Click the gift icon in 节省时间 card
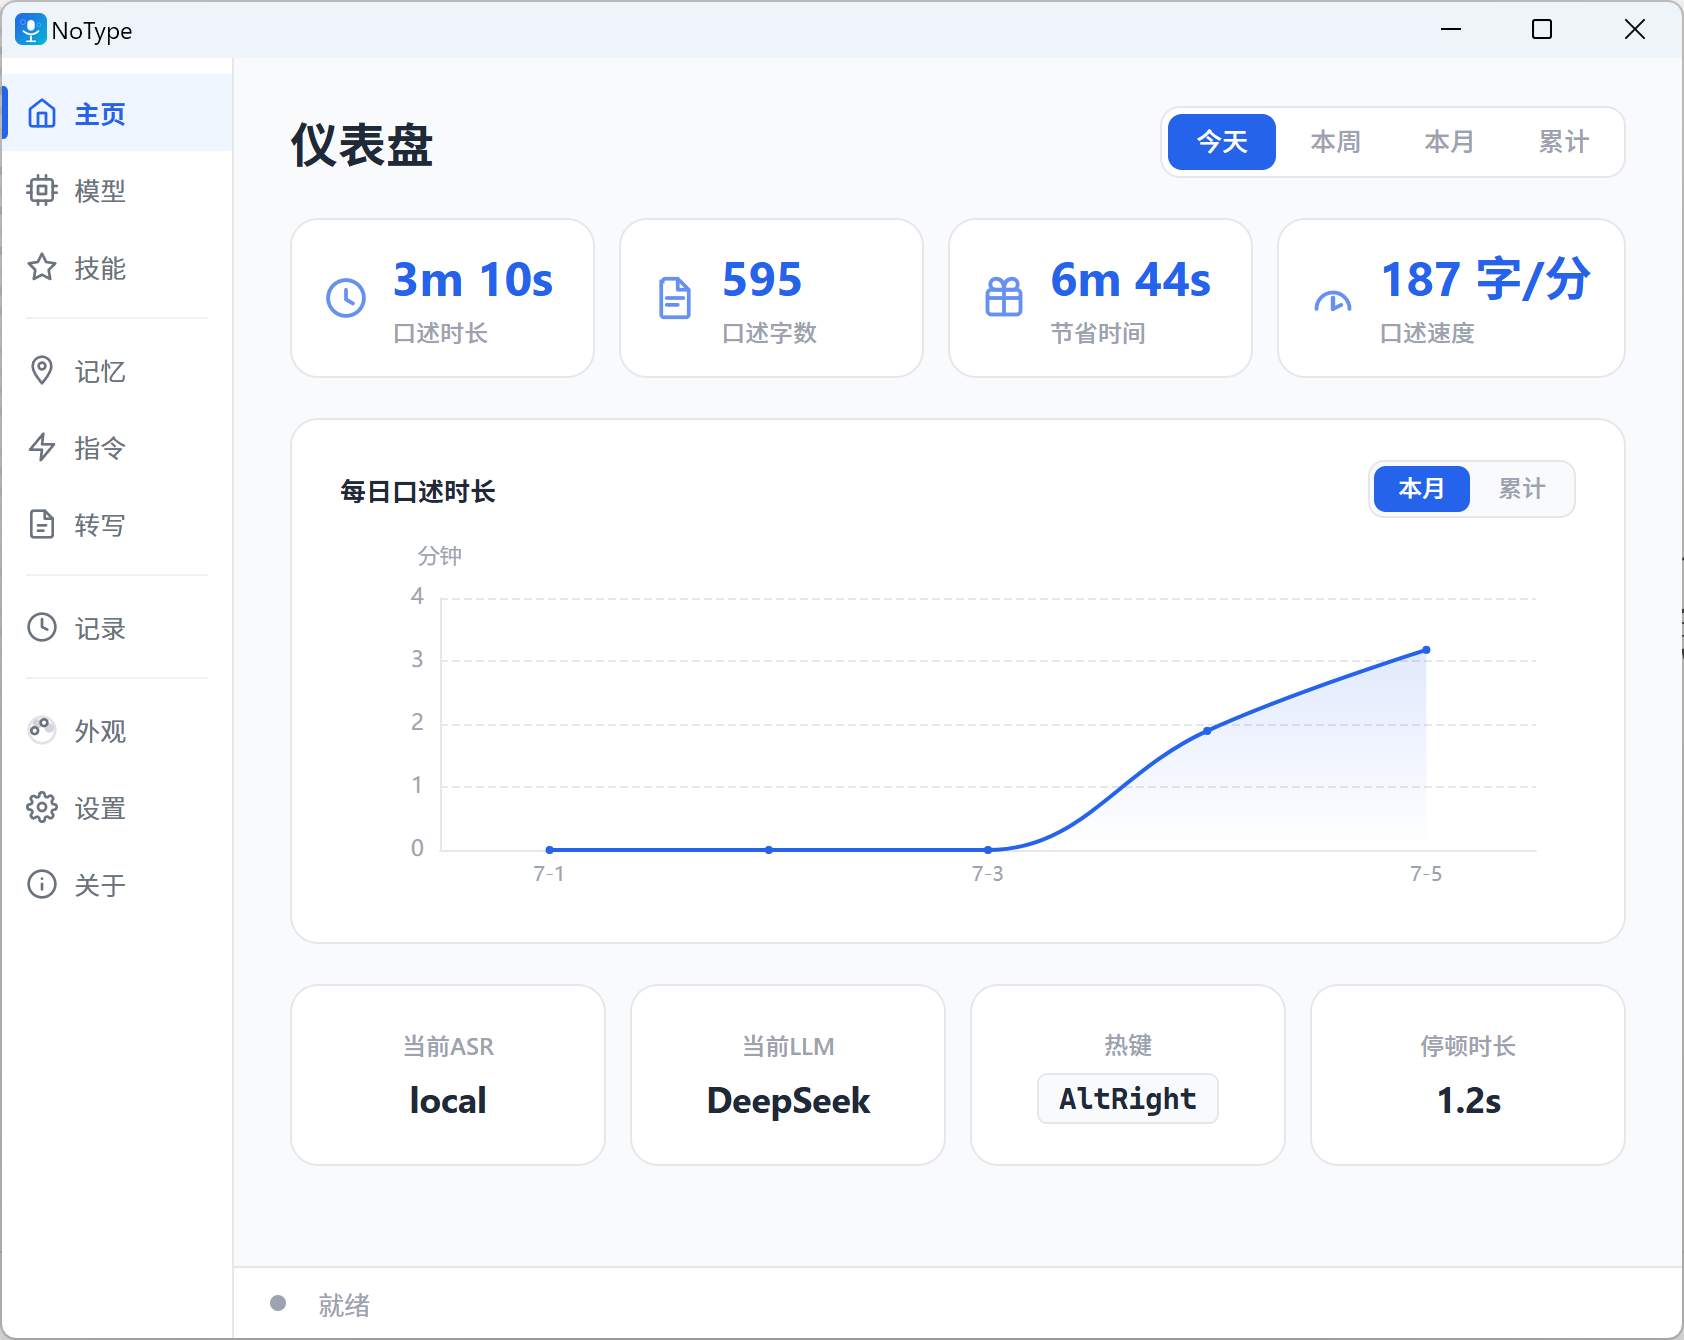This screenshot has height=1340, width=1684. pos(1004,297)
